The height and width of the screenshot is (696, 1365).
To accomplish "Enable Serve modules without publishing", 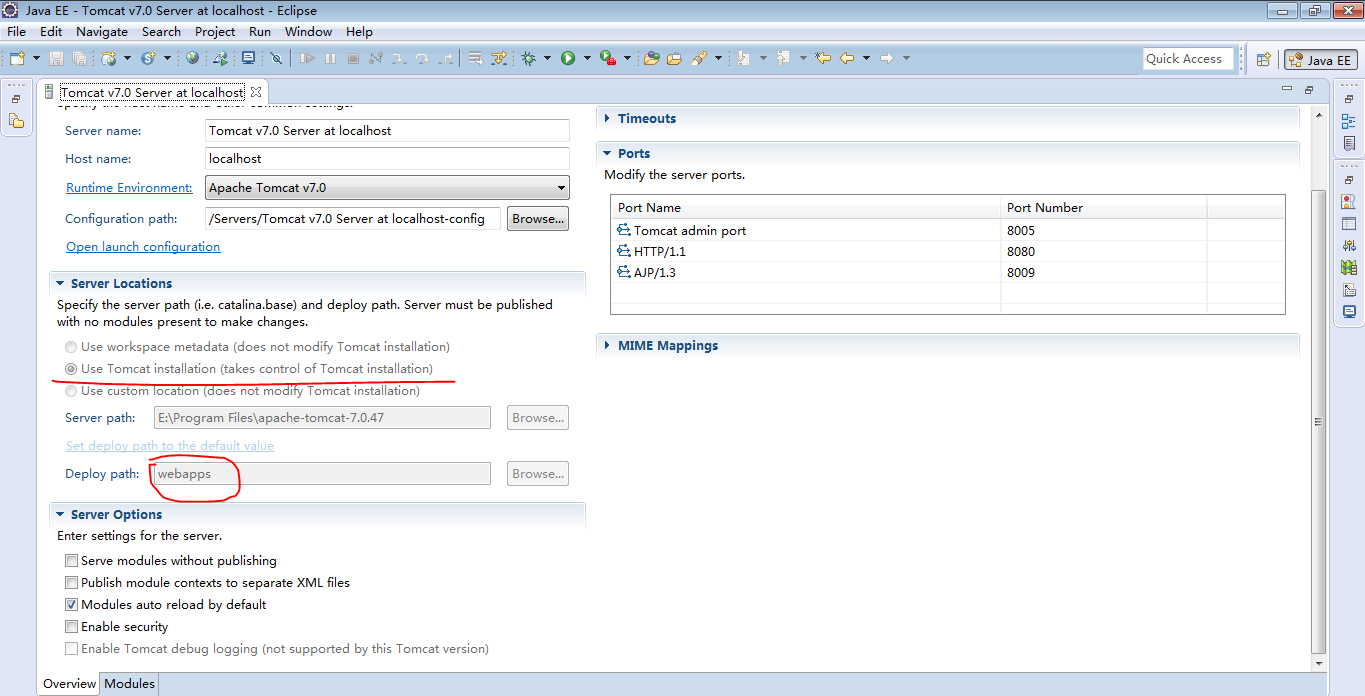I will pyautogui.click(x=71, y=561).
